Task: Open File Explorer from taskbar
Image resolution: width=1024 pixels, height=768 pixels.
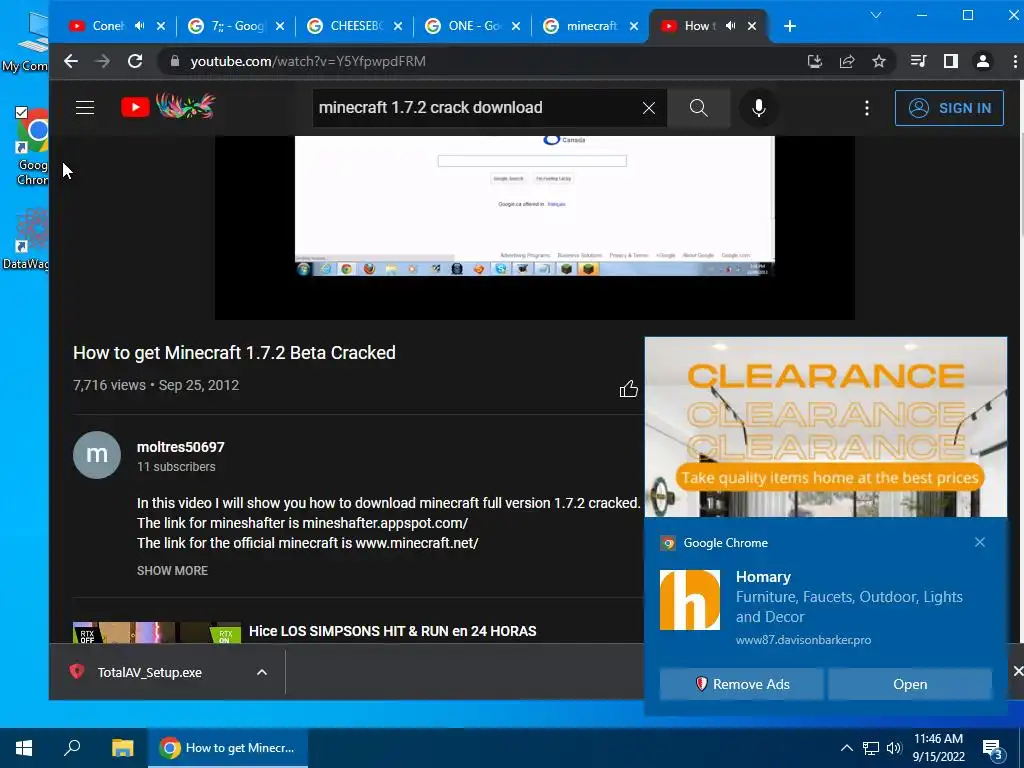Action: [x=122, y=748]
